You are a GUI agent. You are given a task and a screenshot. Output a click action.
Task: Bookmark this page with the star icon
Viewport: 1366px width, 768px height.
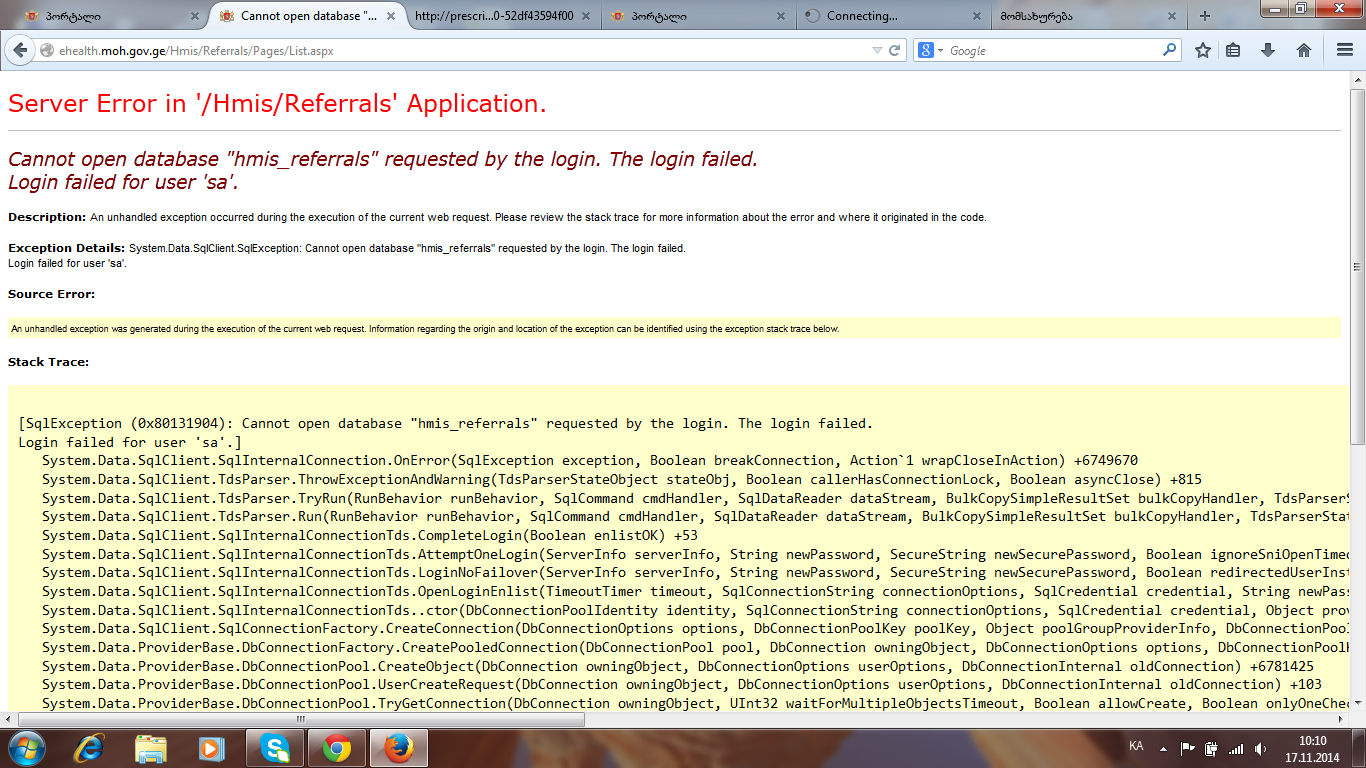[x=1203, y=50]
